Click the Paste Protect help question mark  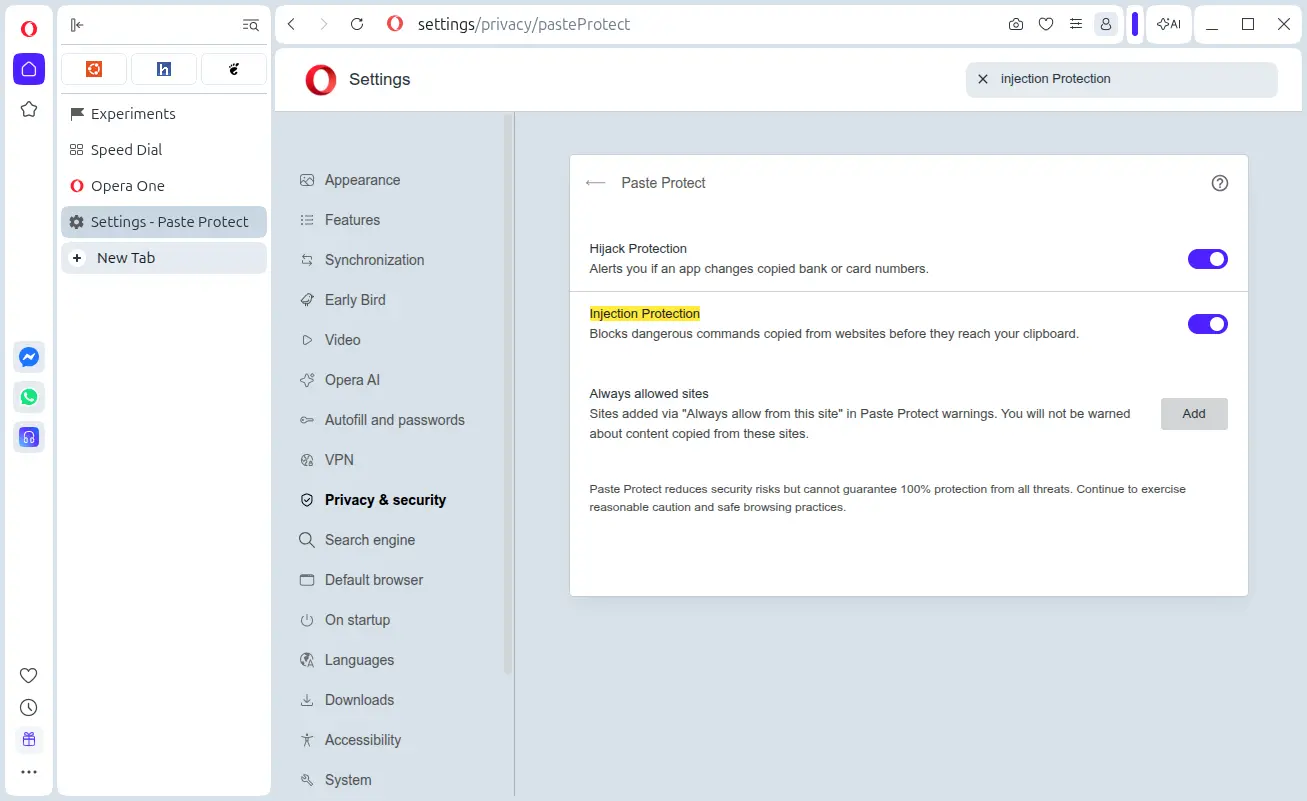pyautogui.click(x=1220, y=183)
